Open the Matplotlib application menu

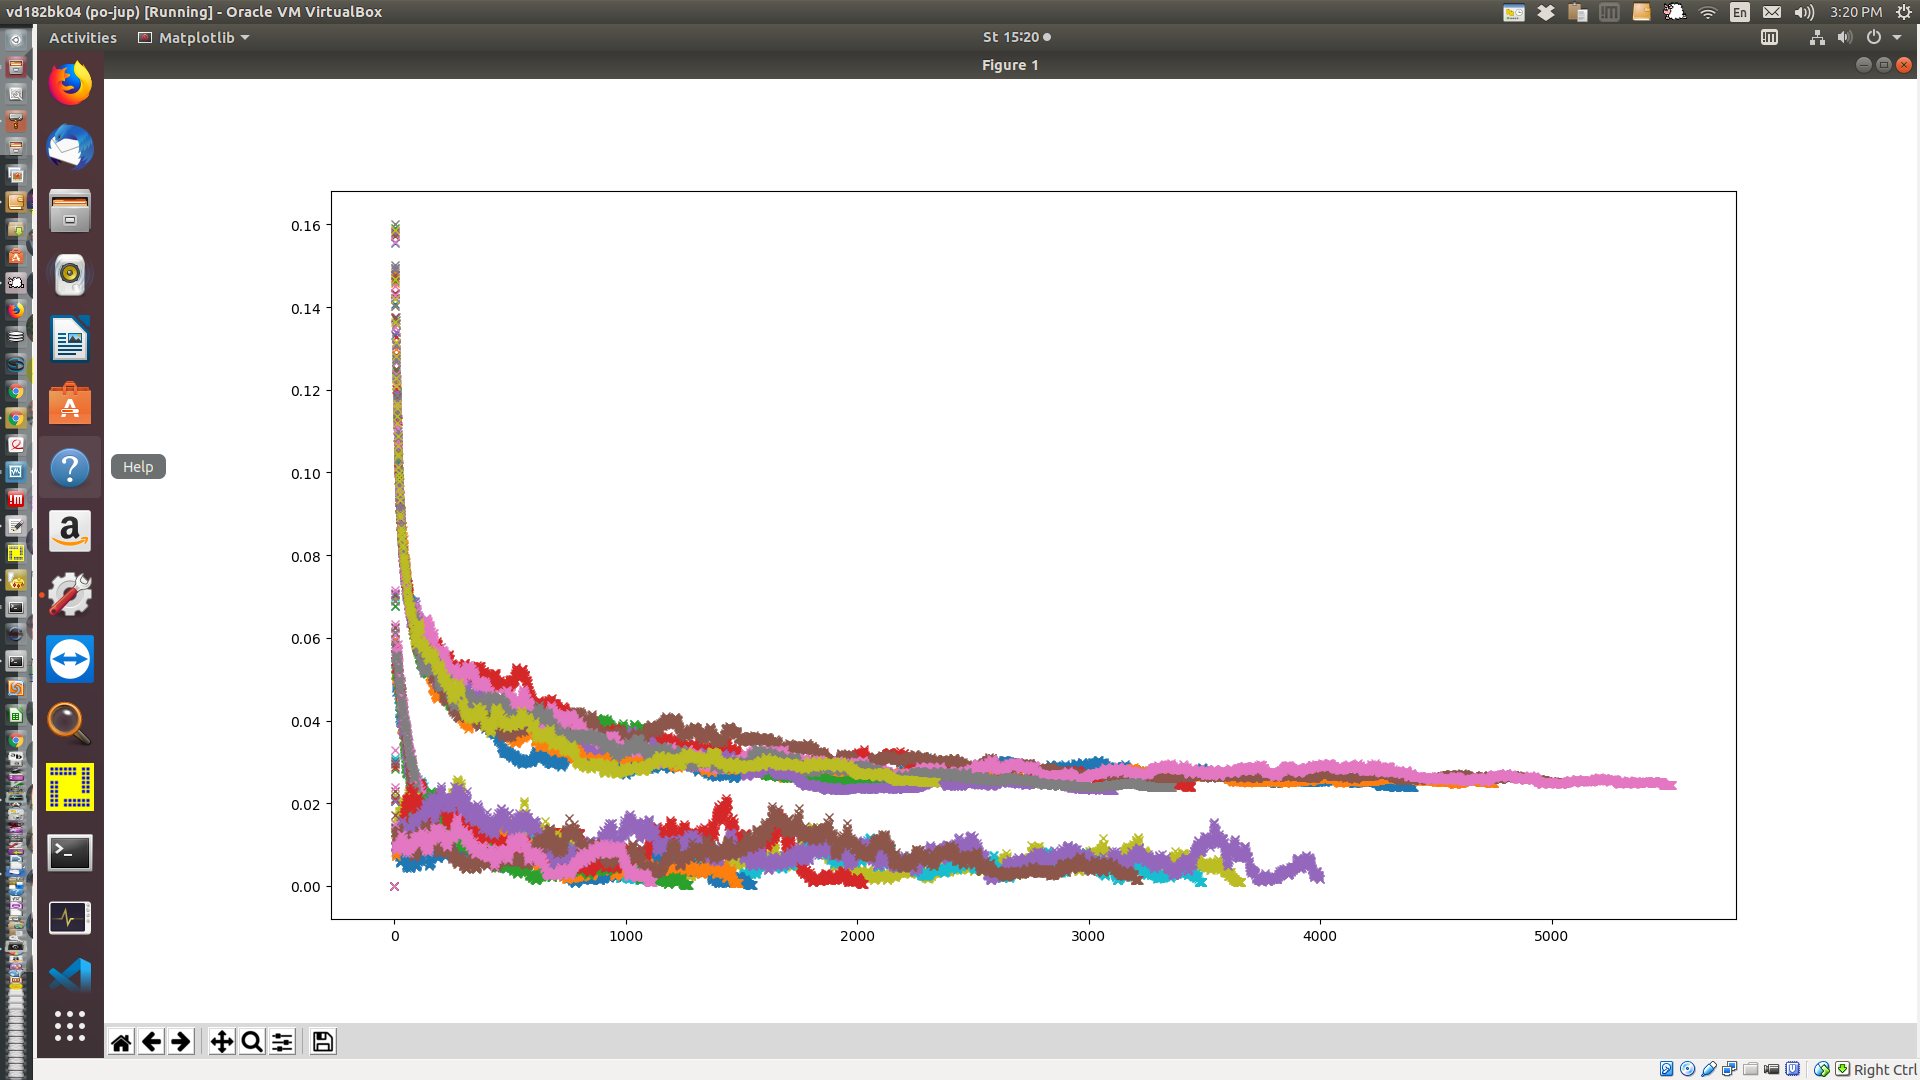point(194,38)
